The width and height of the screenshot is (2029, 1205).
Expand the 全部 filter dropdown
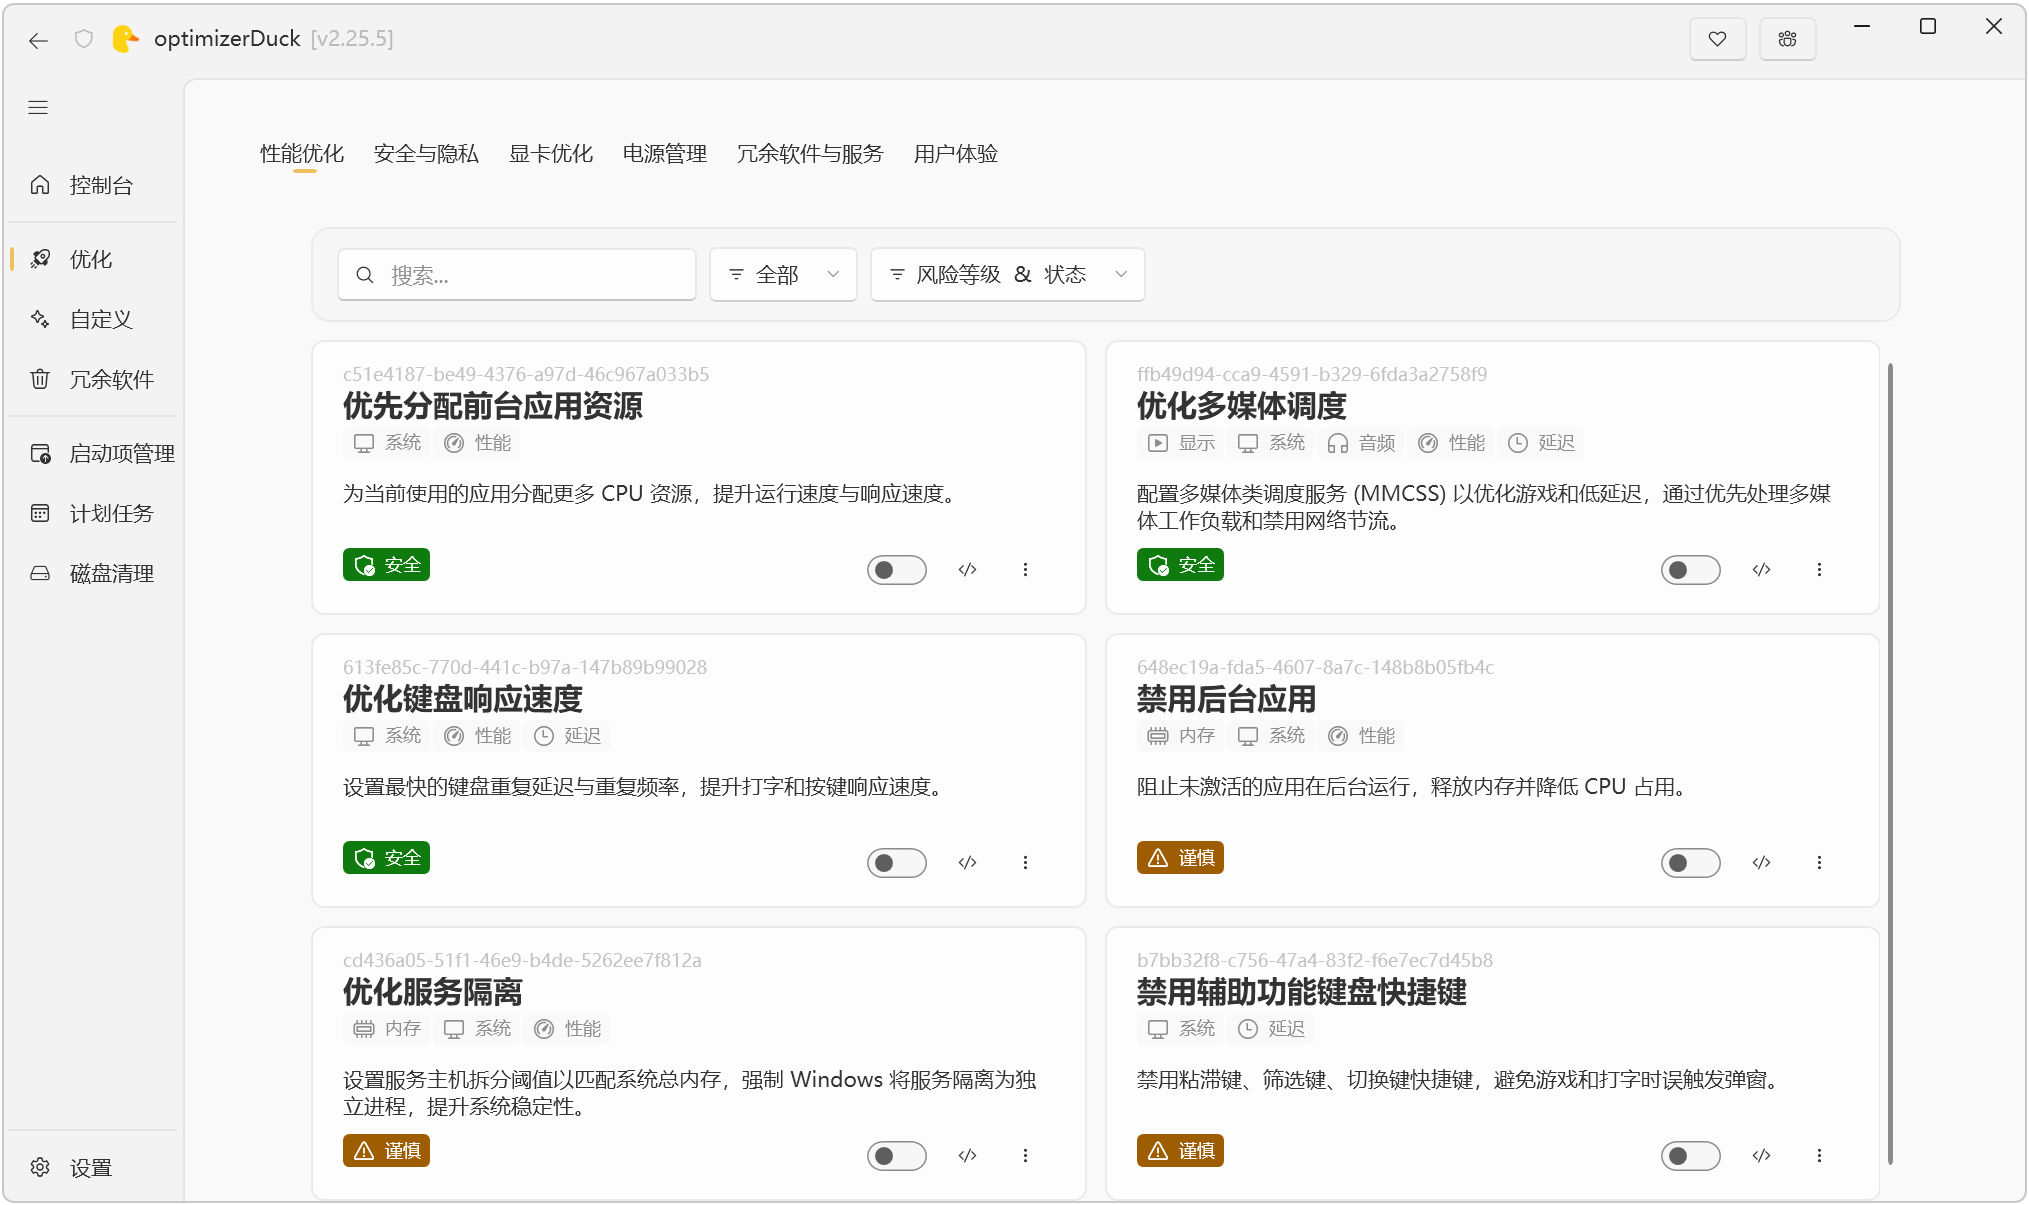(x=783, y=275)
